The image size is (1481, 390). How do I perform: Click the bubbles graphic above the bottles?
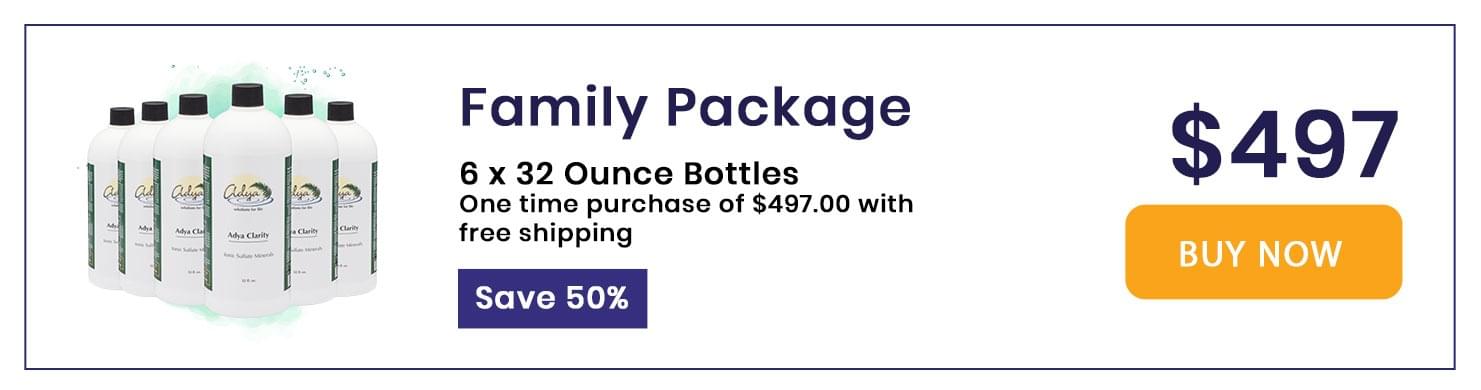[x=318, y=74]
